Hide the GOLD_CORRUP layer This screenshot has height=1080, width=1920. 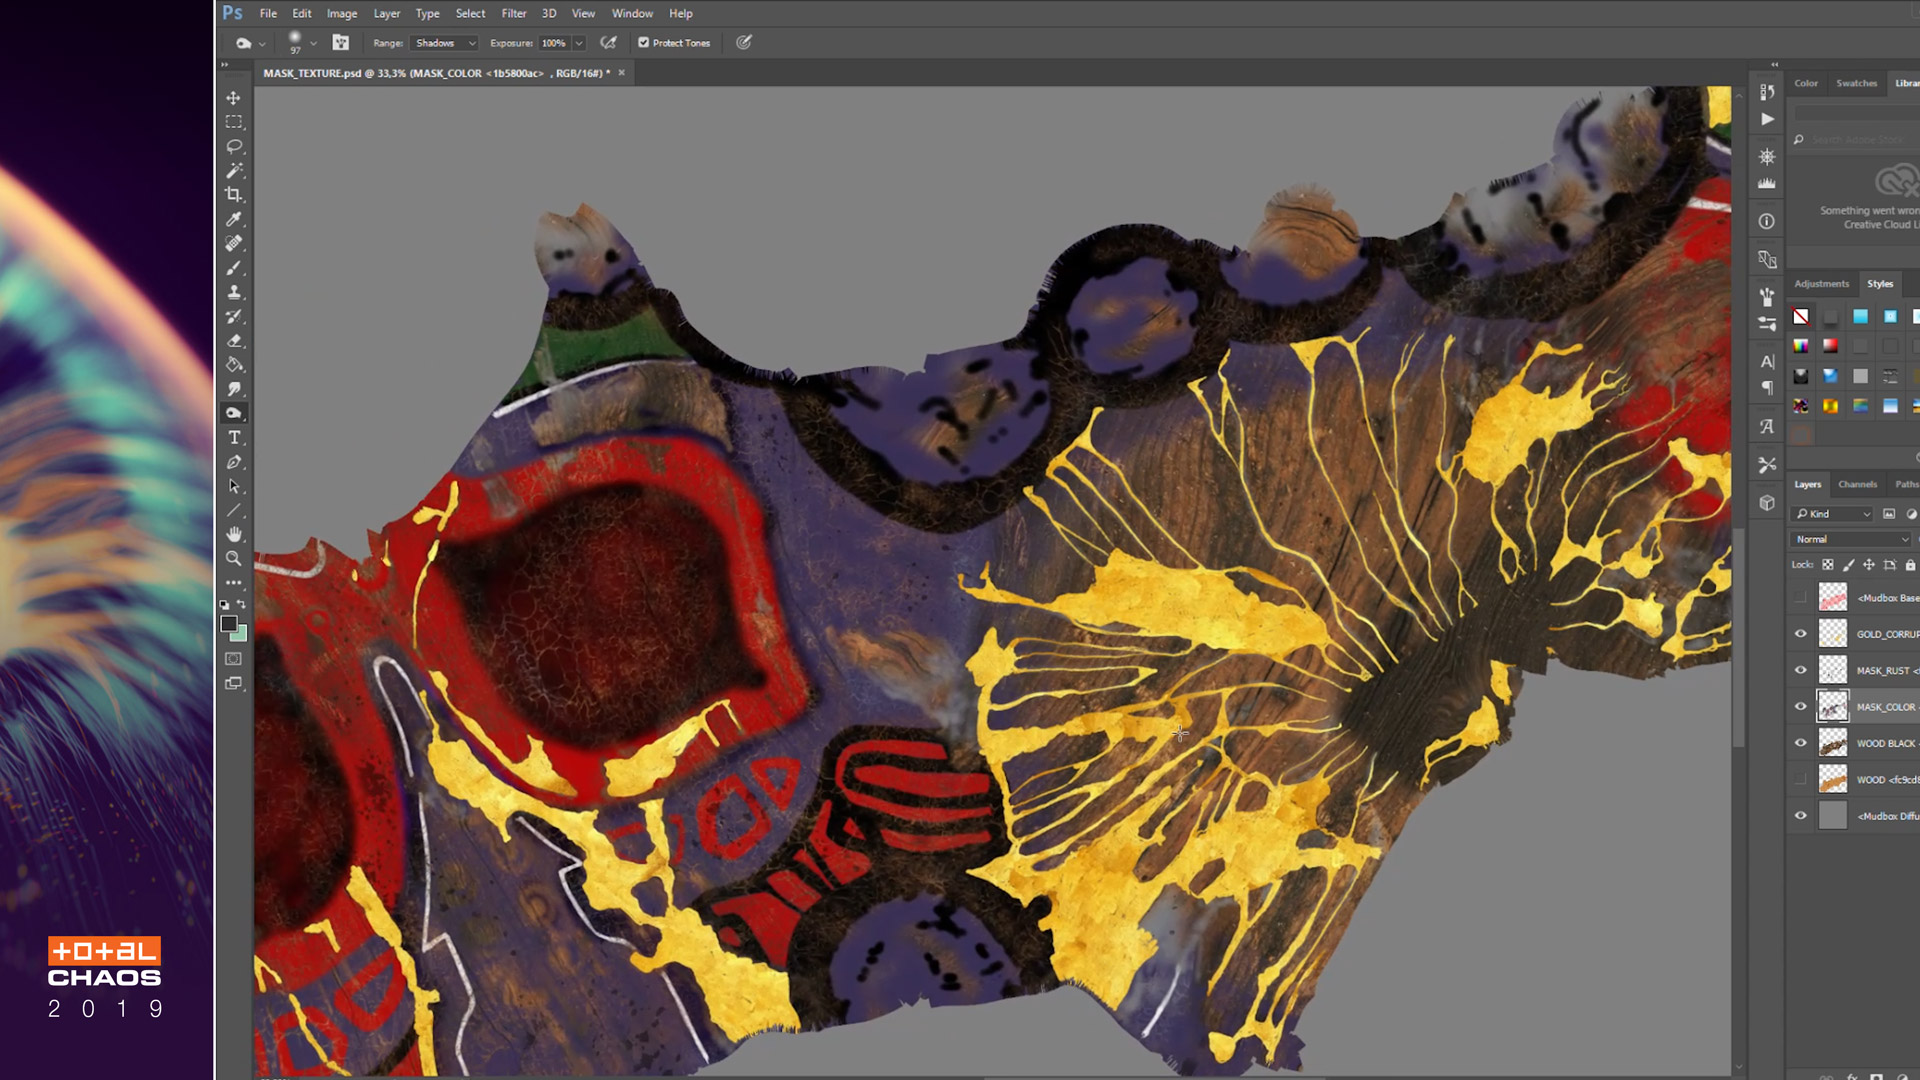pos(1800,634)
